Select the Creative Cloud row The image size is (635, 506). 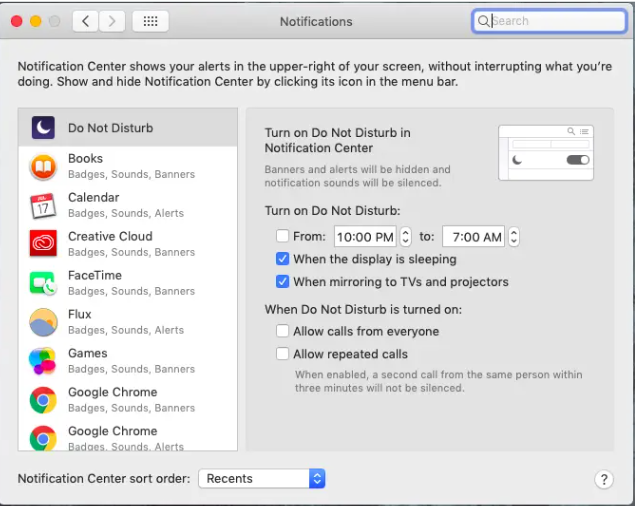pos(128,244)
